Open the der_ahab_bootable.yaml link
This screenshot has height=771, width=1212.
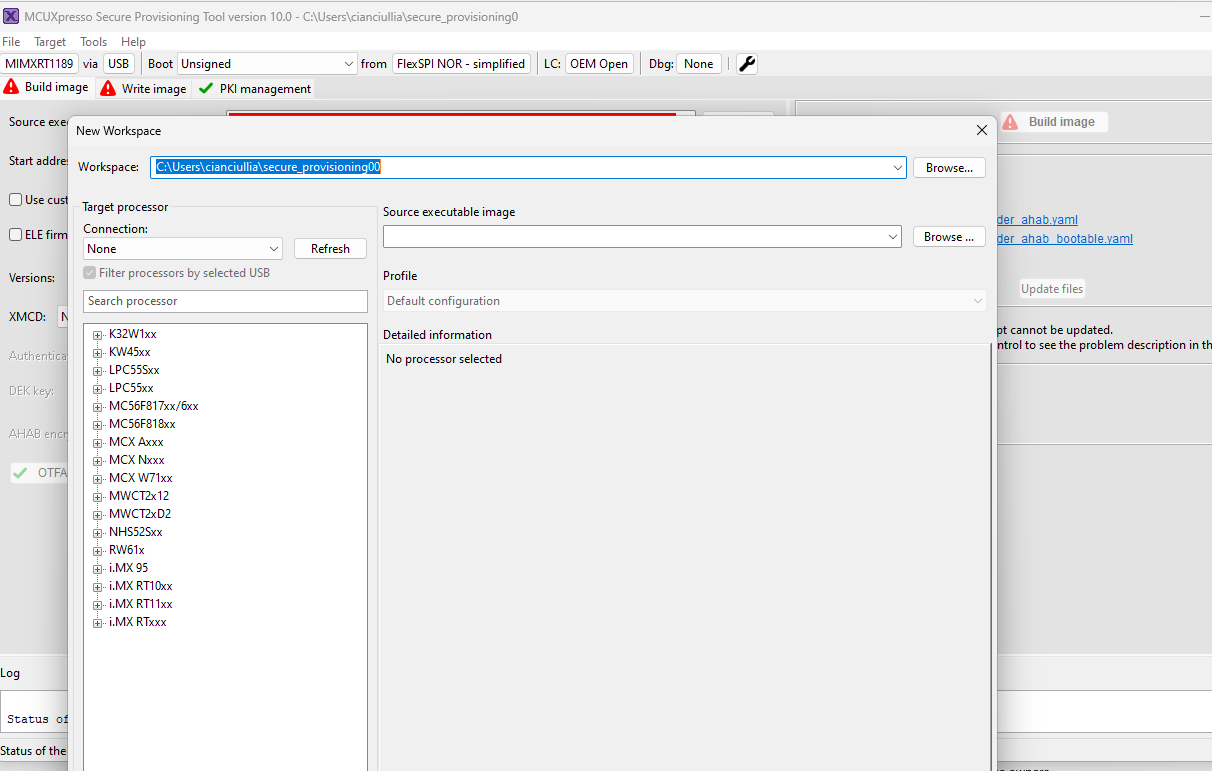1065,238
